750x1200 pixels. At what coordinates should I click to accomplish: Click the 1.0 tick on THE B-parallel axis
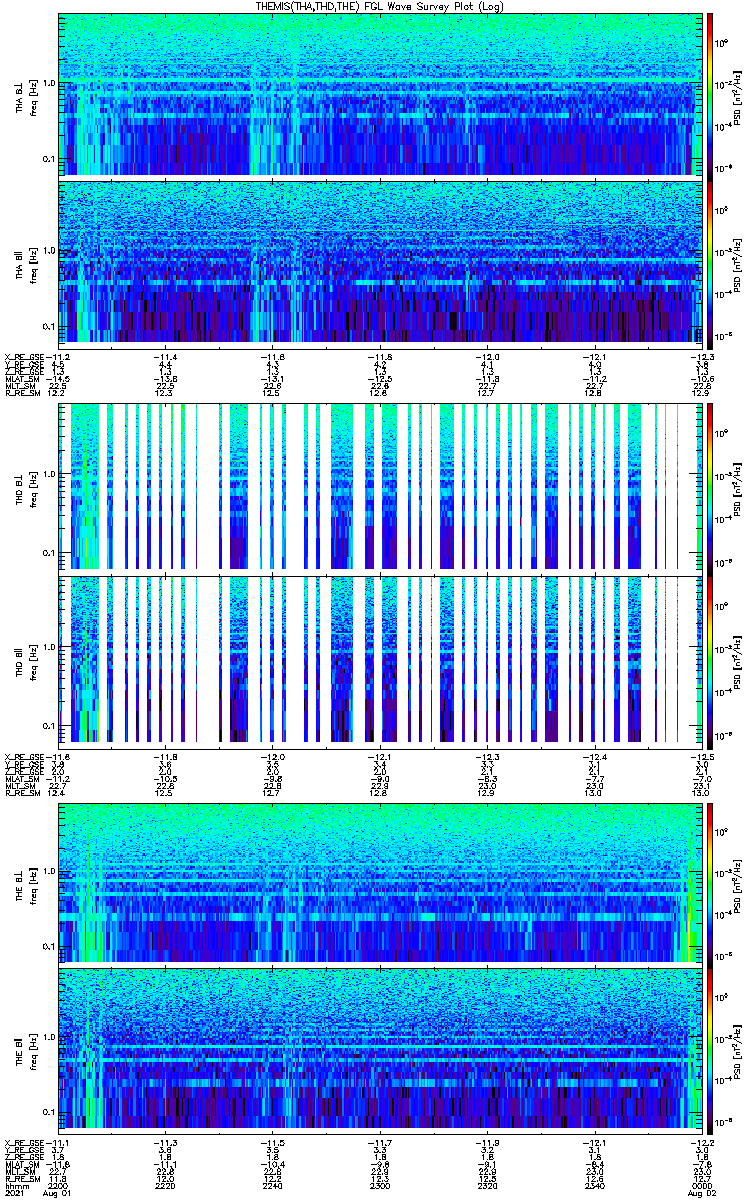pos(52,1038)
